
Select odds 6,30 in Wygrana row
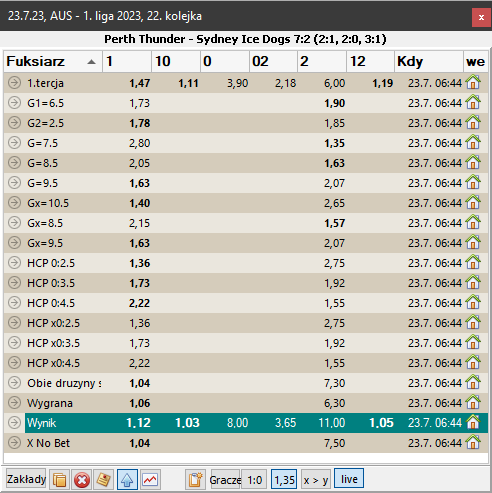pyautogui.click(x=335, y=403)
